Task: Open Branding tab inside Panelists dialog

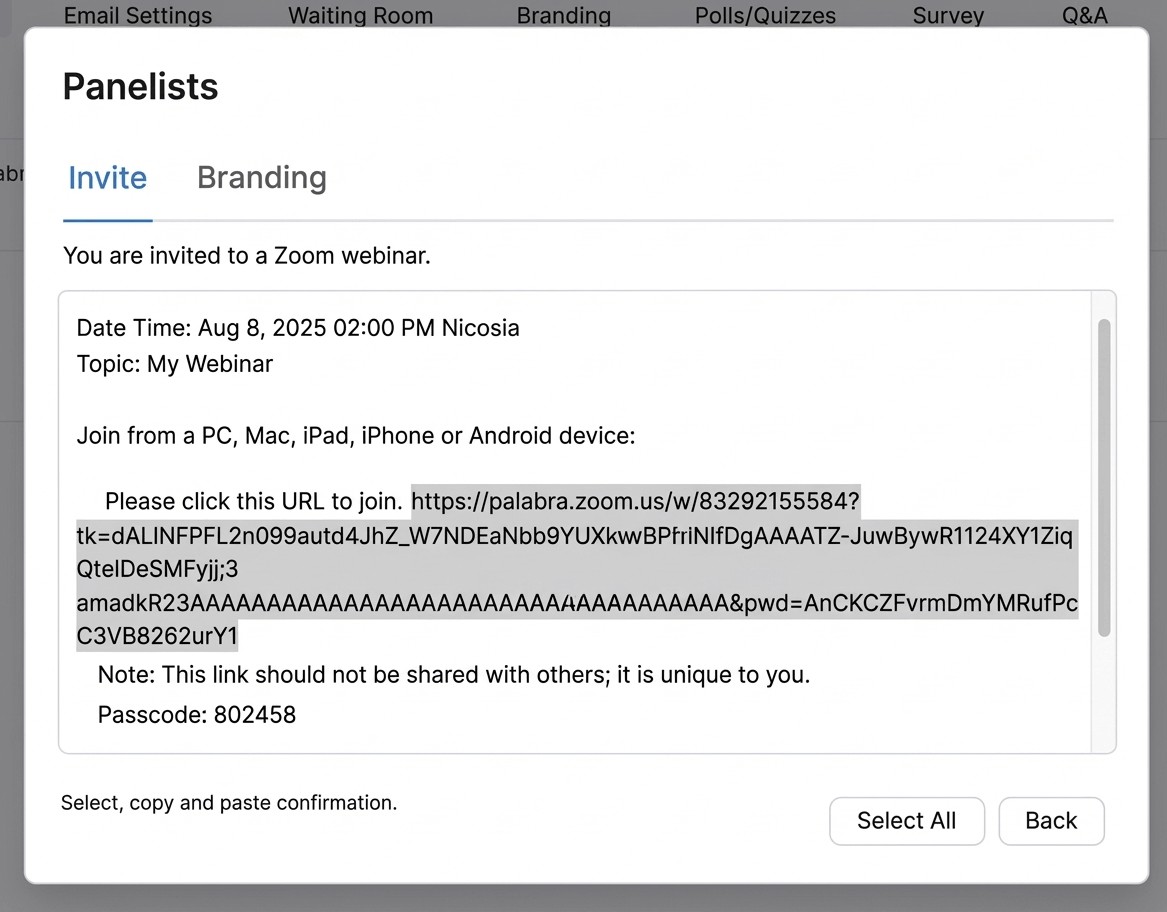Action: pyautogui.click(x=261, y=178)
